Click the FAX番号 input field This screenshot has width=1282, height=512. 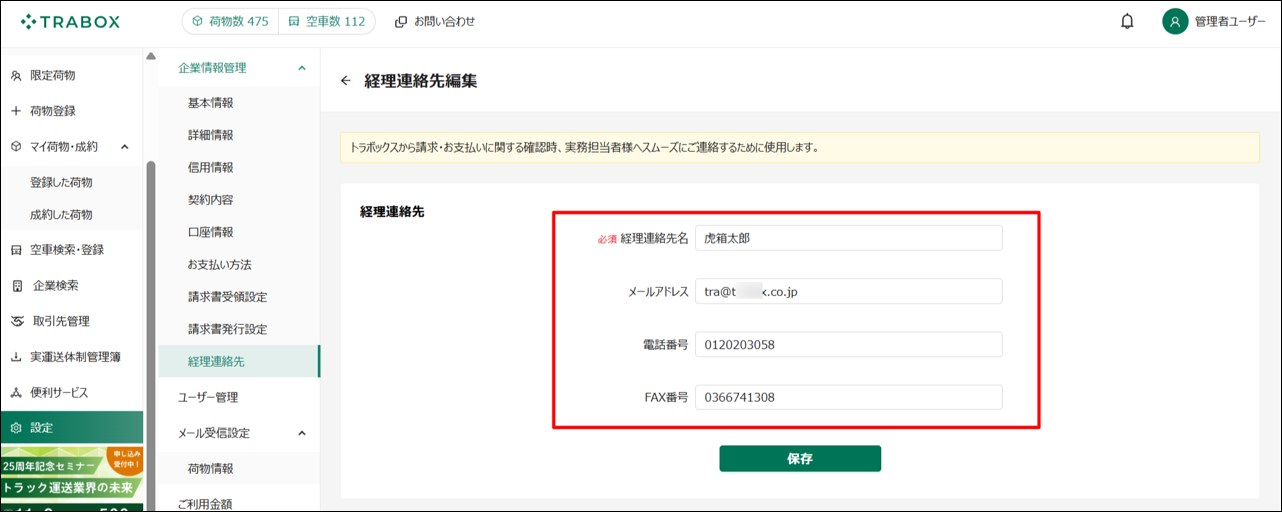[848, 398]
